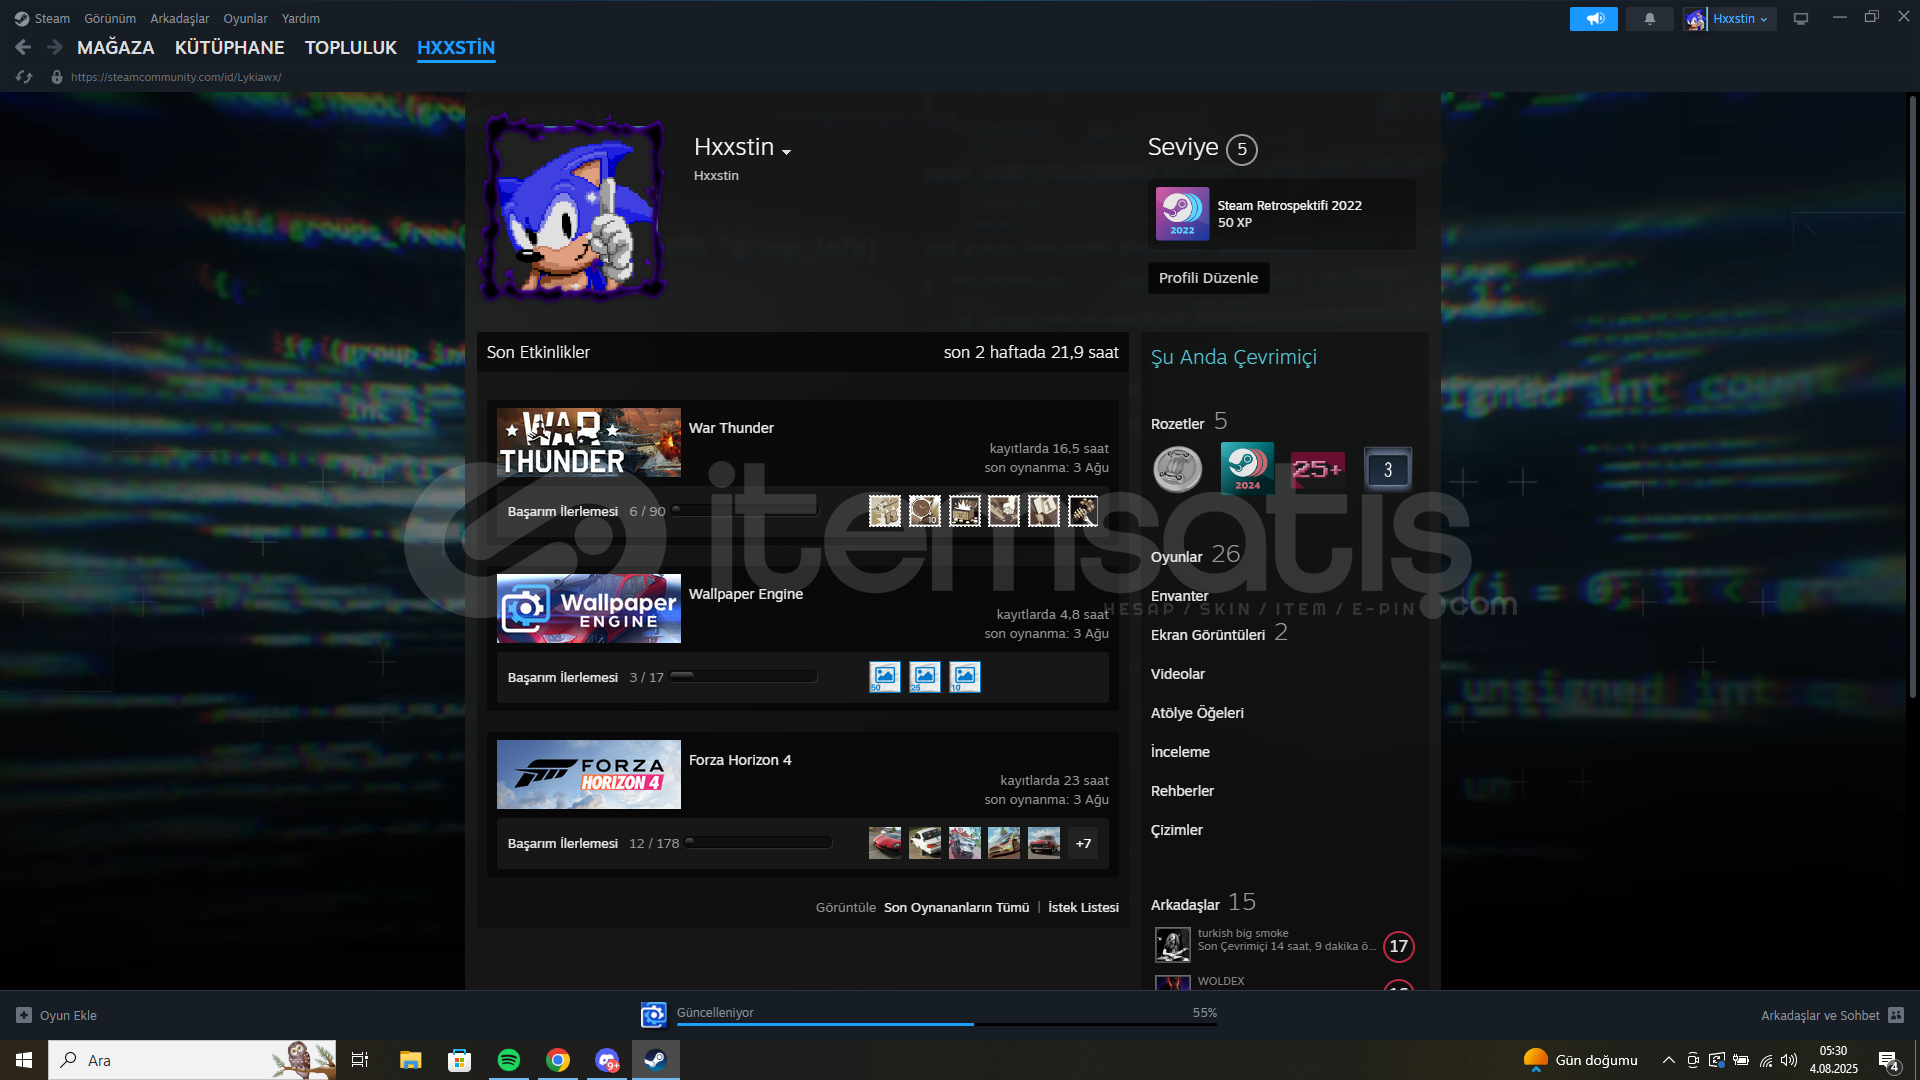Open the grey coin community badge
The width and height of the screenshot is (1920, 1080).
pos(1178,469)
